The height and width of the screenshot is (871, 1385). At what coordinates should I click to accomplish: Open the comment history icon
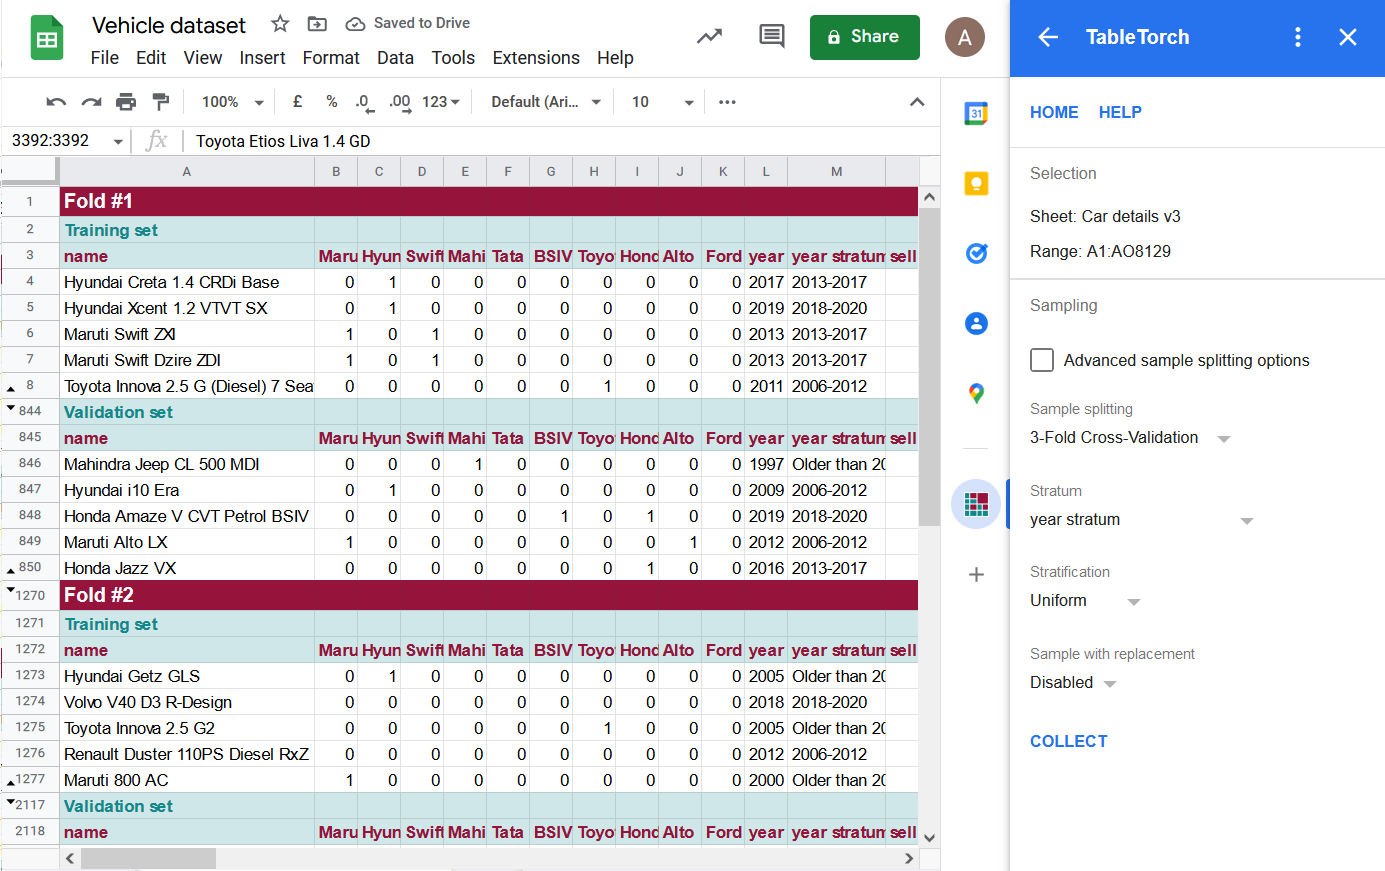coord(771,37)
